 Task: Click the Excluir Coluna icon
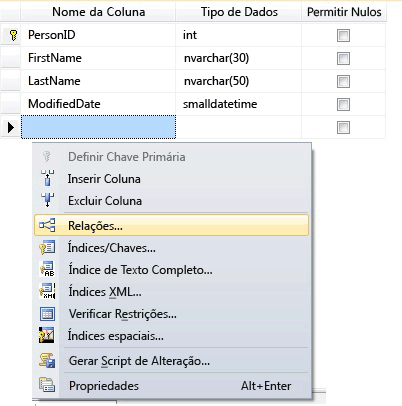point(47,200)
